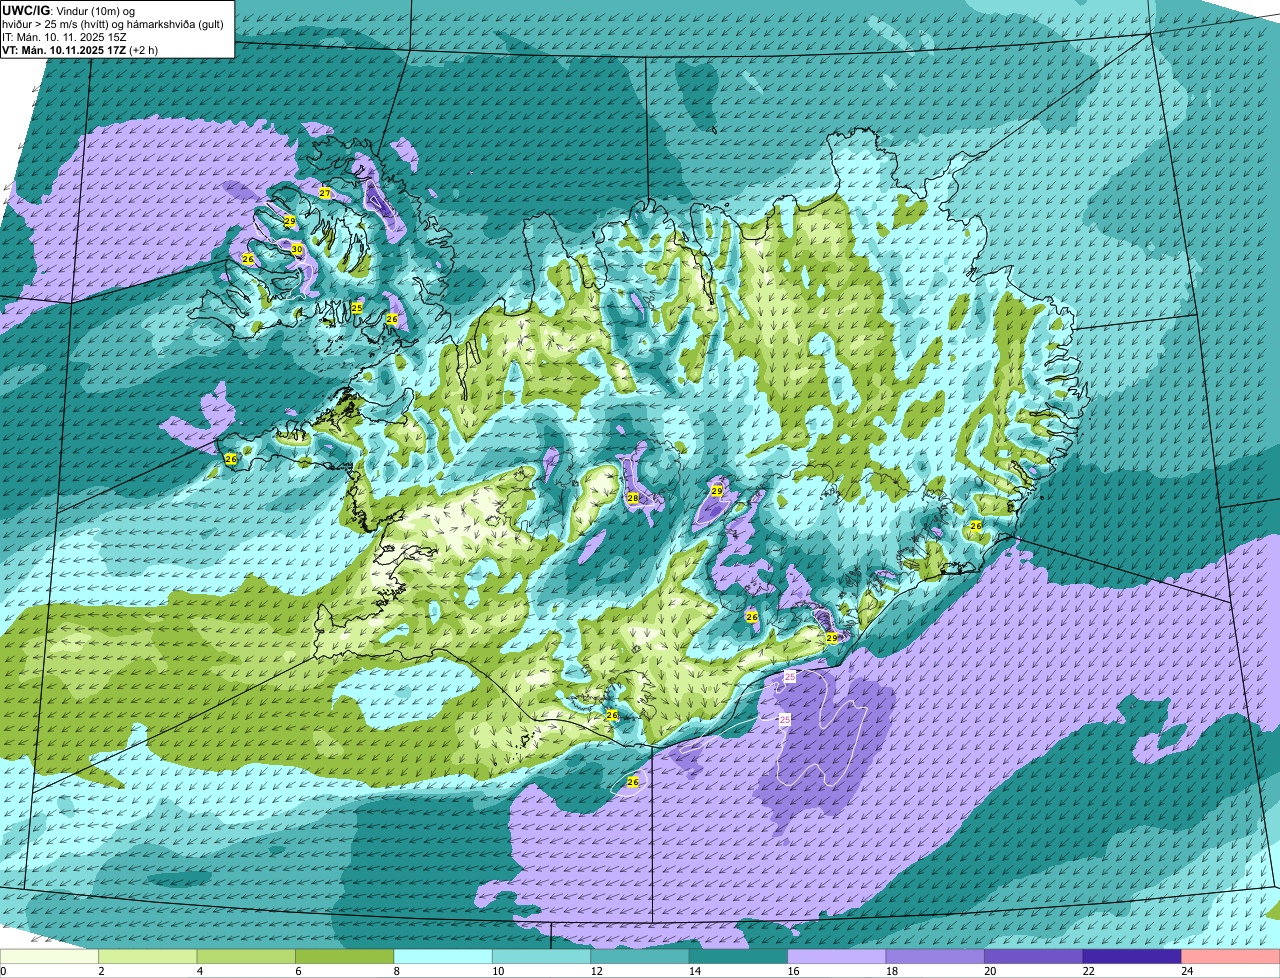This screenshot has height=978, width=1280.
Task: Click the 2–4 m/s legend color swatch
Action: point(148,956)
